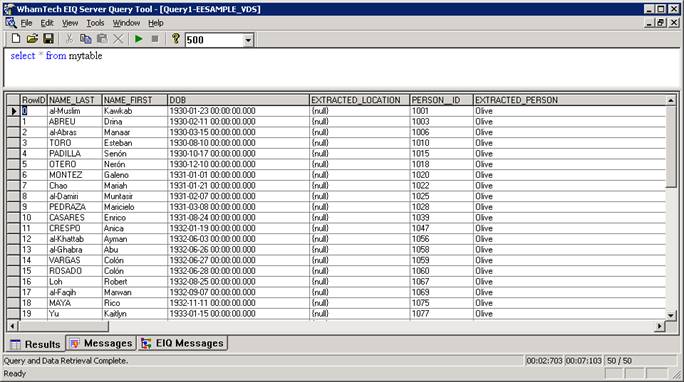Click the grid's vertical scrollbar down arrow
Screen dimensions: 684x382
(x=671, y=315)
